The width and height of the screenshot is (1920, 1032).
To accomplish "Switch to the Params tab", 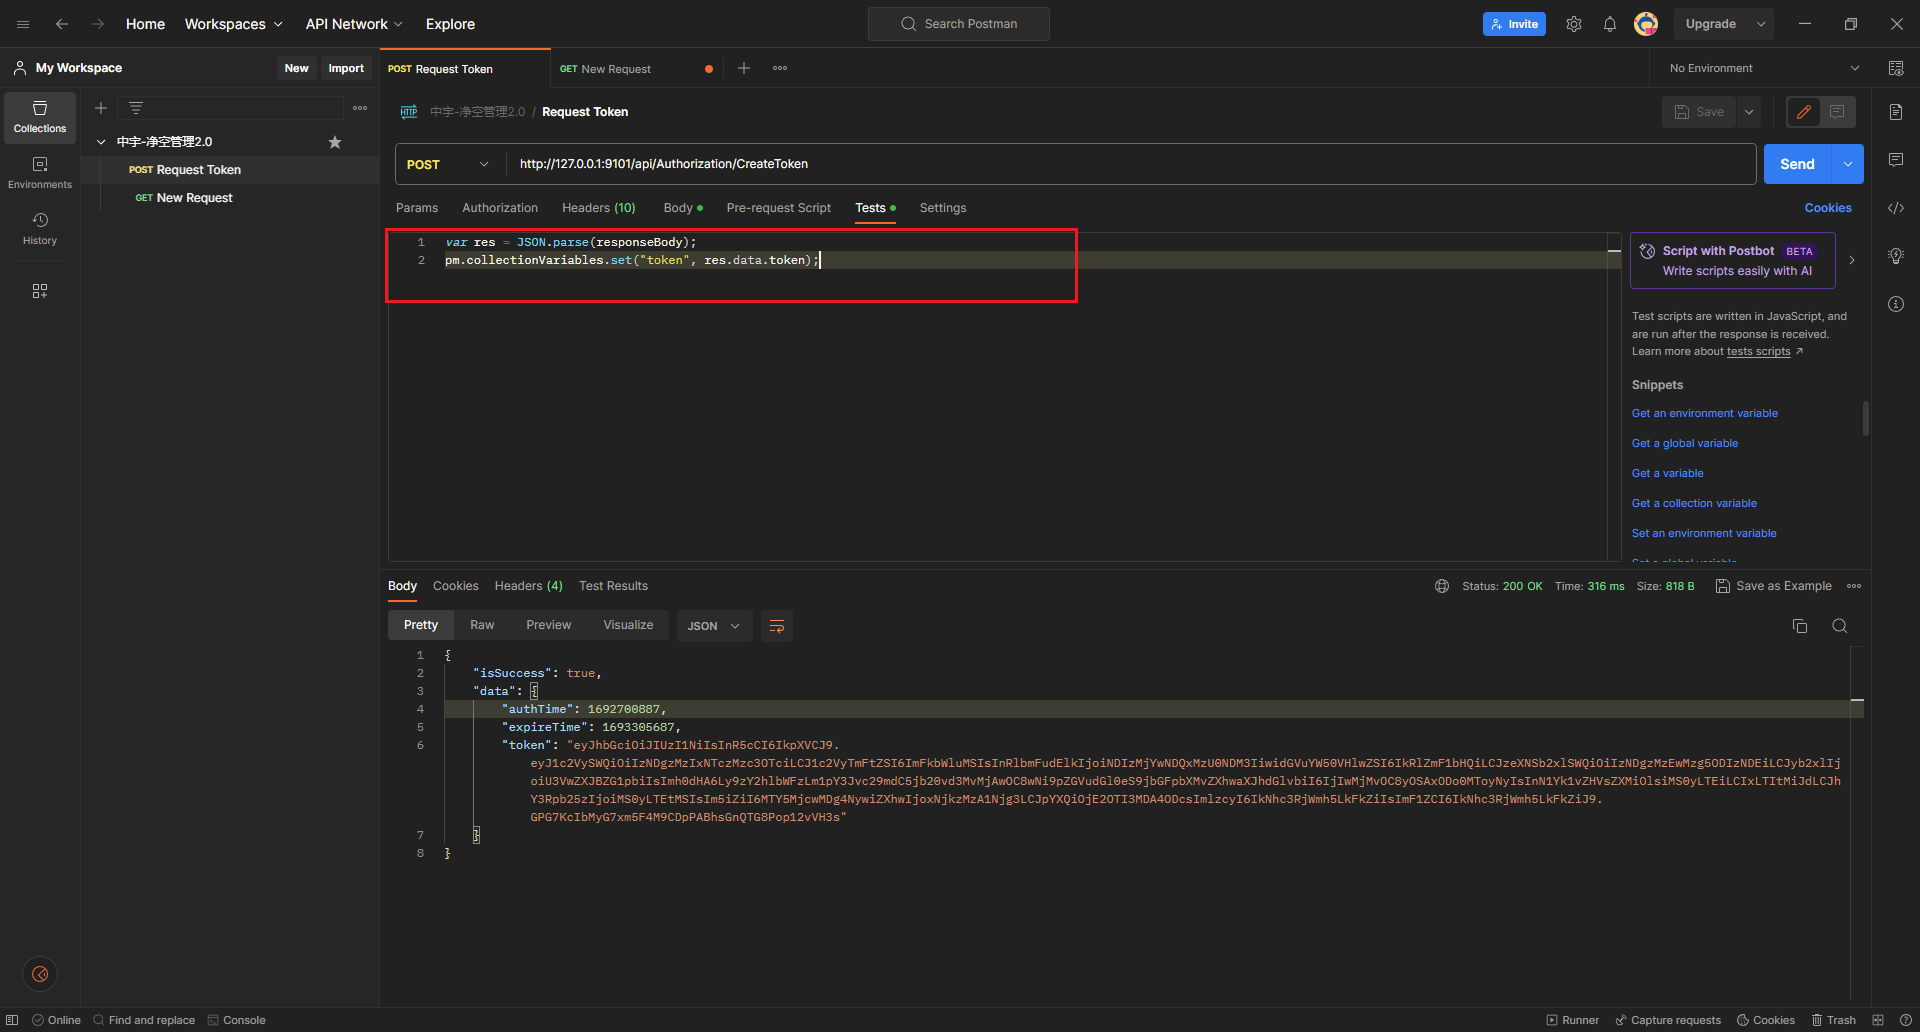I will click(x=417, y=208).
